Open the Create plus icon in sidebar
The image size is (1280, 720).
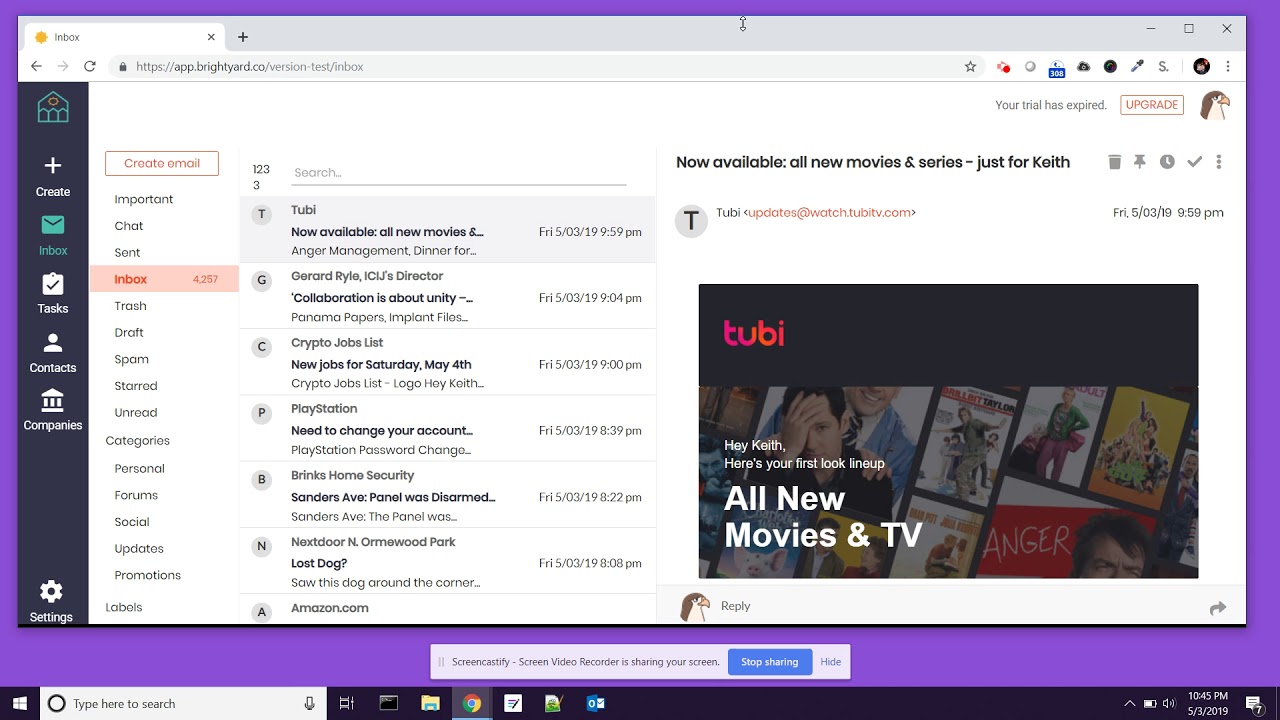[x=53, y=165]
